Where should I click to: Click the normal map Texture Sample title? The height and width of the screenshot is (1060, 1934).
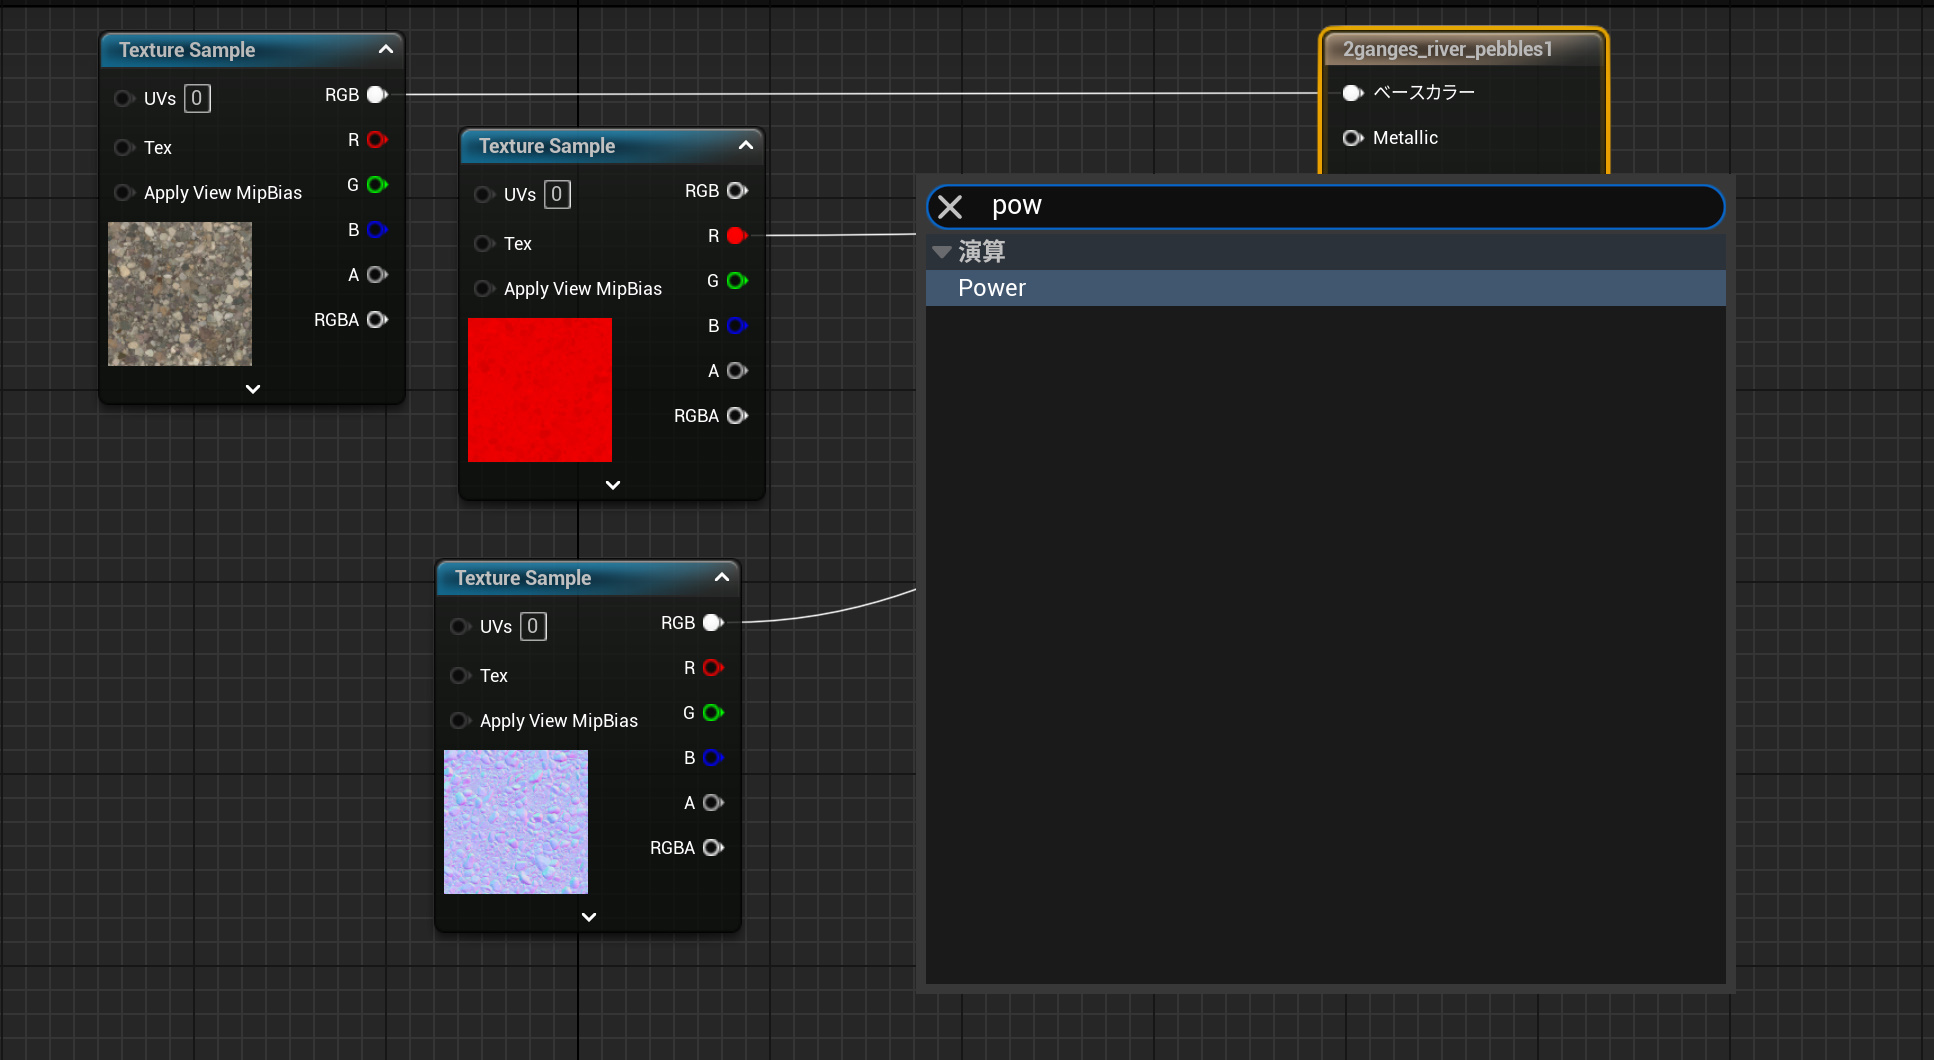coord(523,578)
